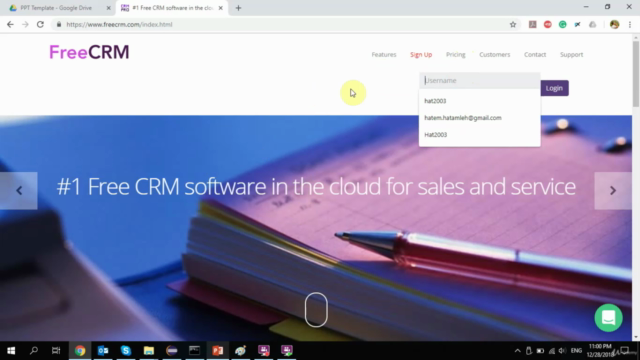Click the FreeCRM logo
Image resolution: width=640 pixels, height=360 pixels.
pyautogui.click(x=89, y=52)
